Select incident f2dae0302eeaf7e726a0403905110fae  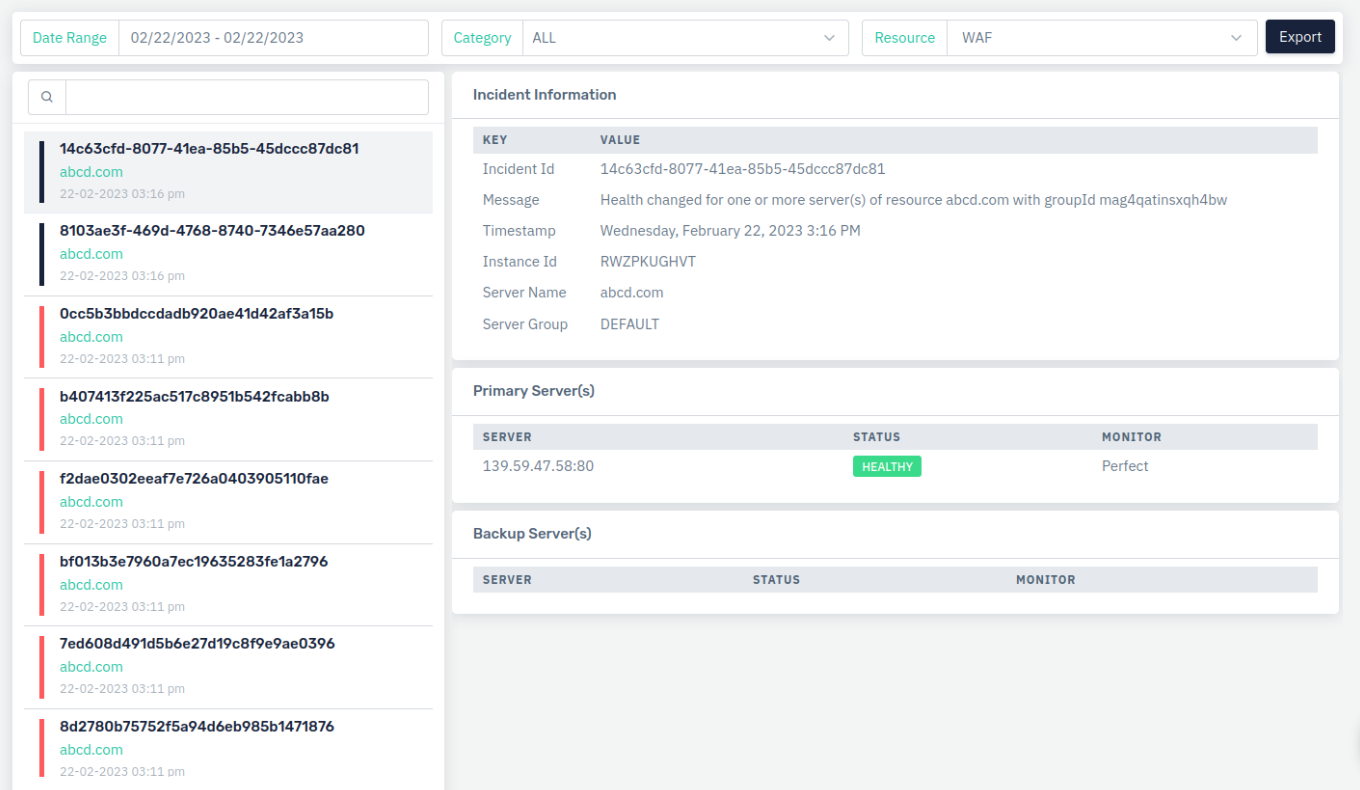(x=228, y=502)
